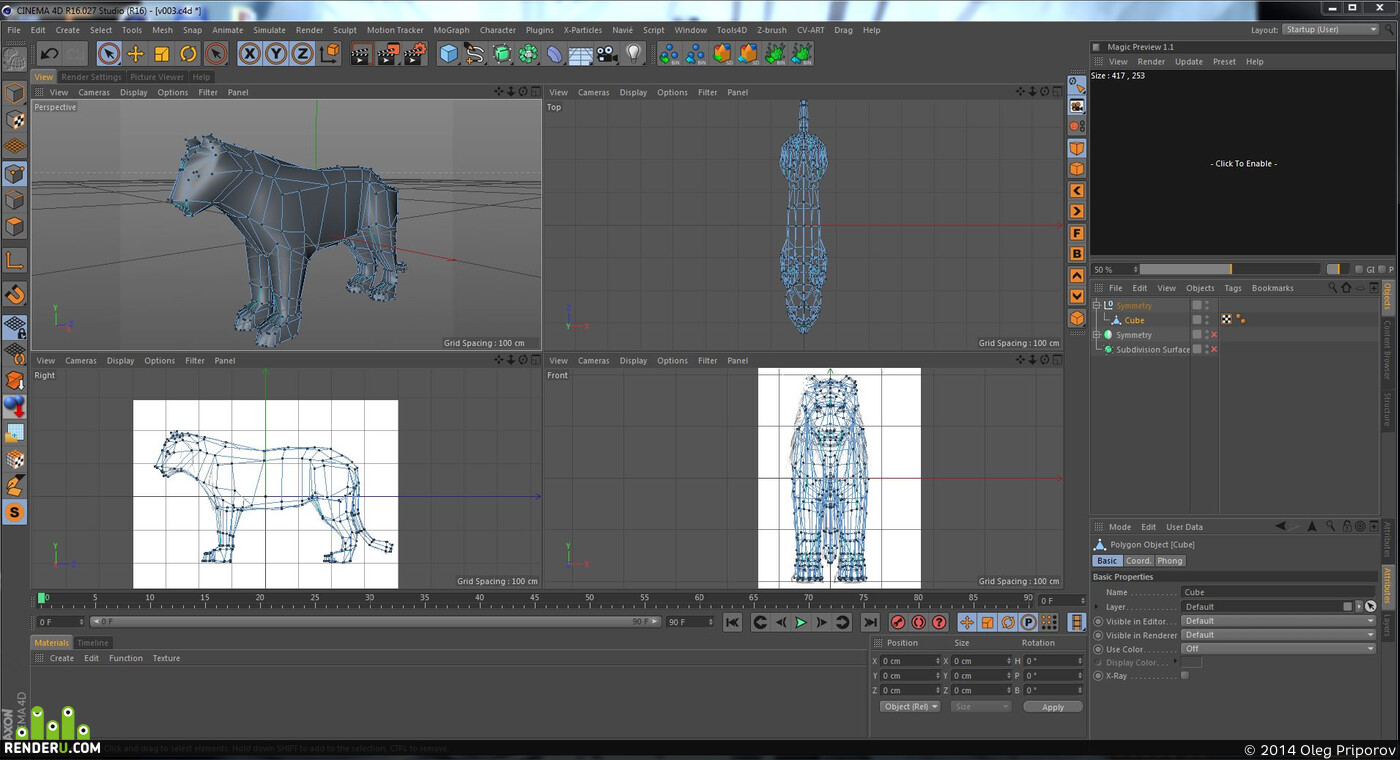The width and height of the screenshot is (1400, 760).
Task: Toggle the Parameter 'P' keyframe button
Action: (x=1028, y=623)
